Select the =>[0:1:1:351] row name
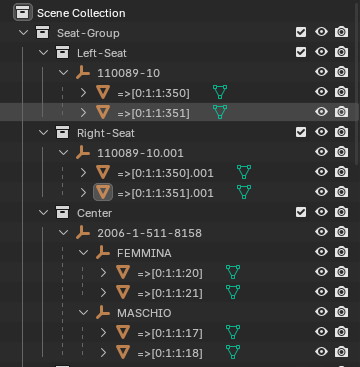Image resolution: width=360 pixels, height=367 pixels. [153, 113]
